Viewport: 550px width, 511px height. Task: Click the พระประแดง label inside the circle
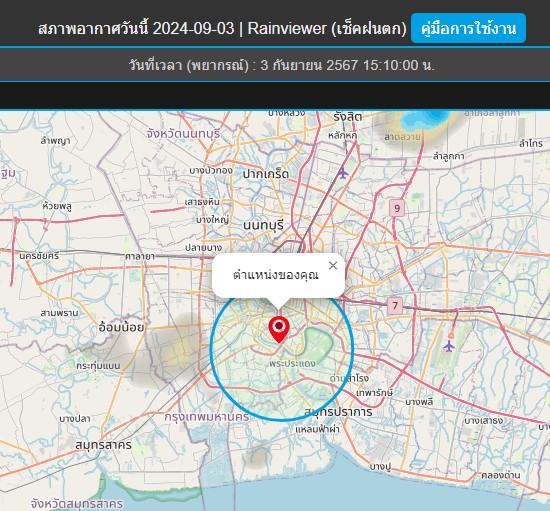pos(292,363)
